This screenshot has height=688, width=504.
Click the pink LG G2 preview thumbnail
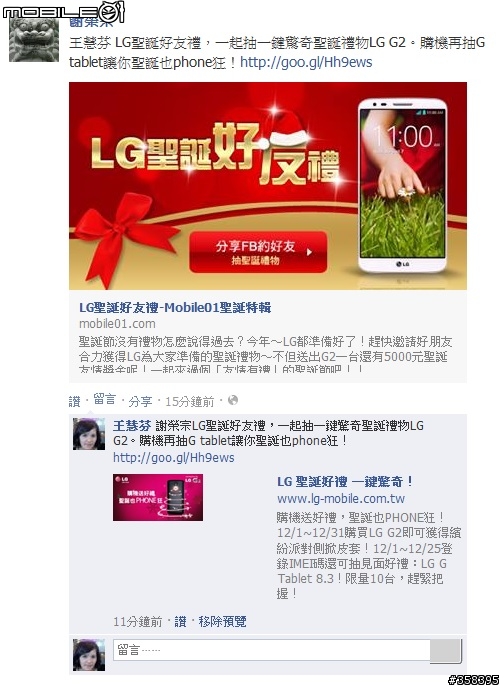pyautogui.click(x=158, y=497)
